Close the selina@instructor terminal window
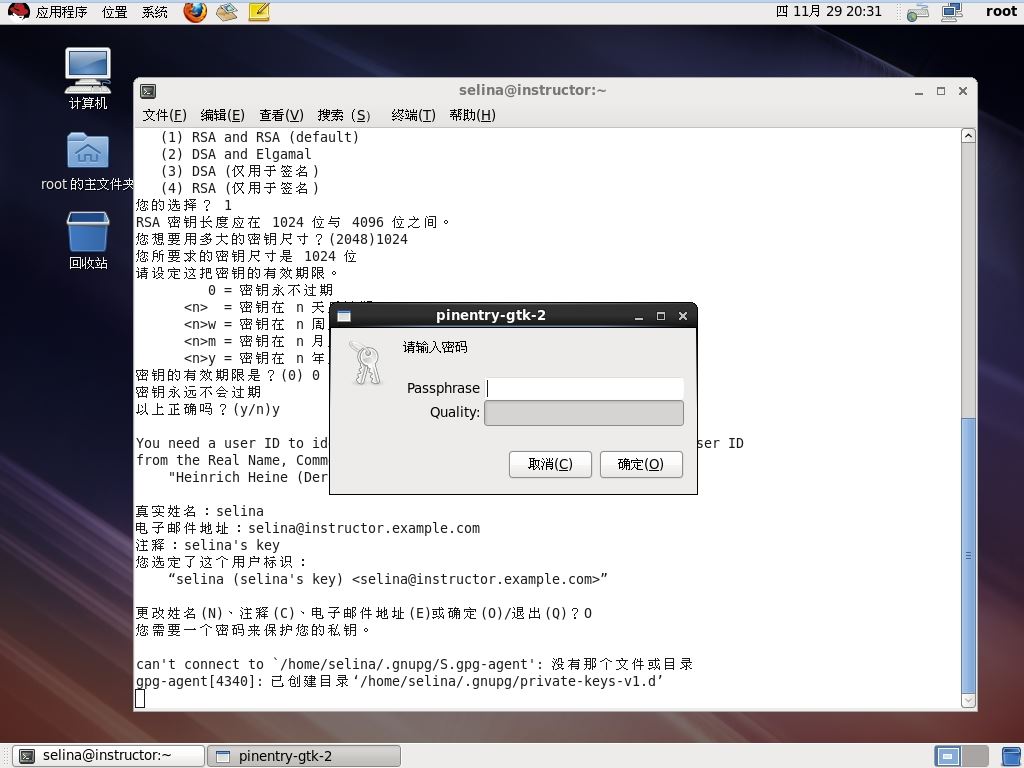Screen dimensions: 1024x768 963,91
